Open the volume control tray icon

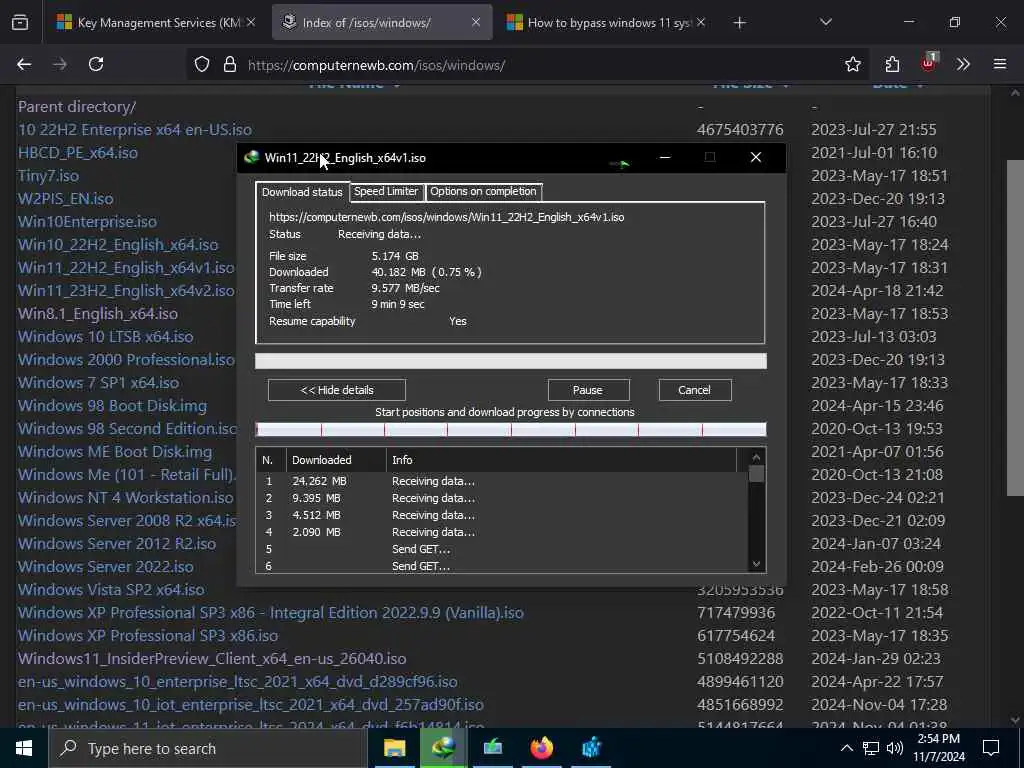[x=895, y=748]
